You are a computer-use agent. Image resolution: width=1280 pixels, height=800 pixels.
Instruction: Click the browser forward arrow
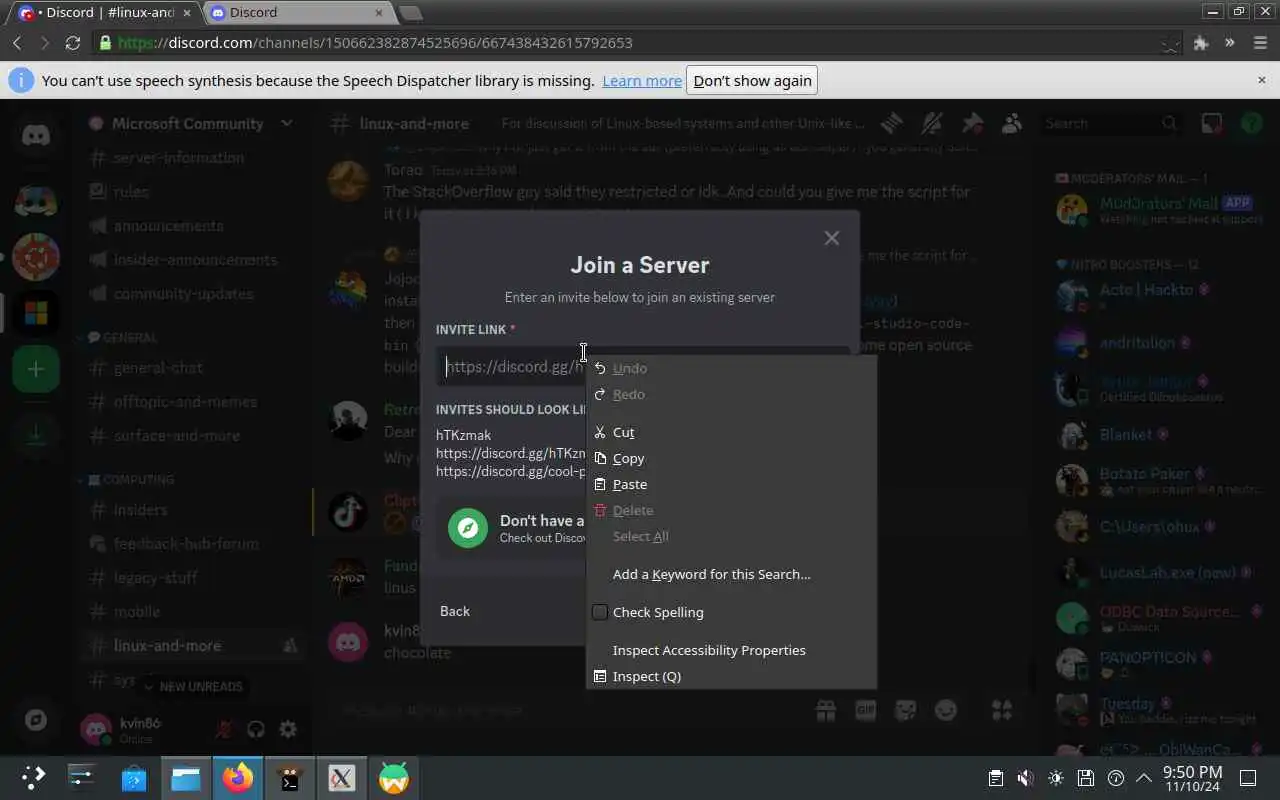[45, 43]
